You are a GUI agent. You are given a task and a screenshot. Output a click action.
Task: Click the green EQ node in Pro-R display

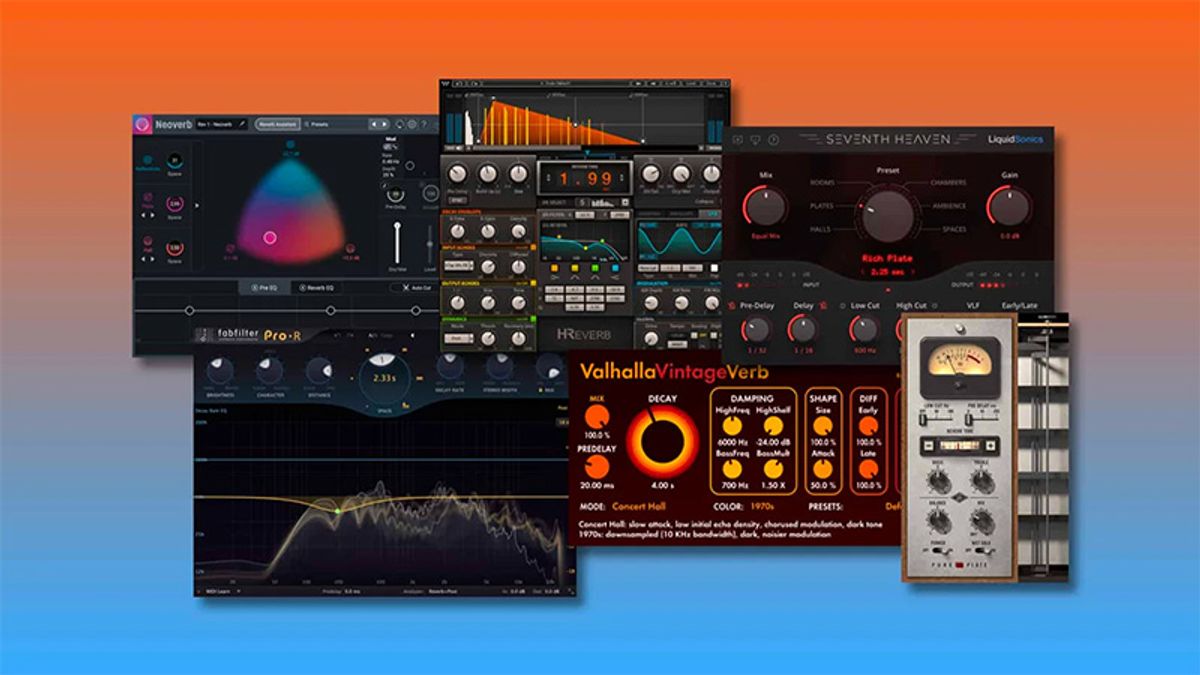[x=337, y=511]
